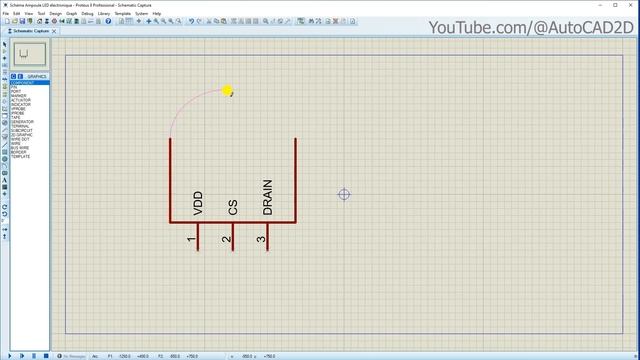Click the Pause simulation button
This screenshot has width=640, height=360.
[x=34, y=356]
